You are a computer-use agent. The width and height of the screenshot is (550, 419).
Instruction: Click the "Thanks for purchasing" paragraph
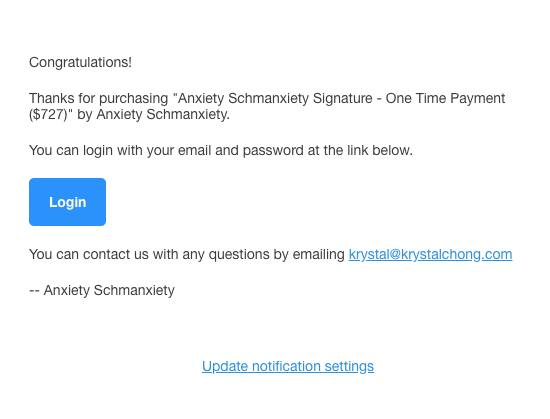[x=267, y=106]
